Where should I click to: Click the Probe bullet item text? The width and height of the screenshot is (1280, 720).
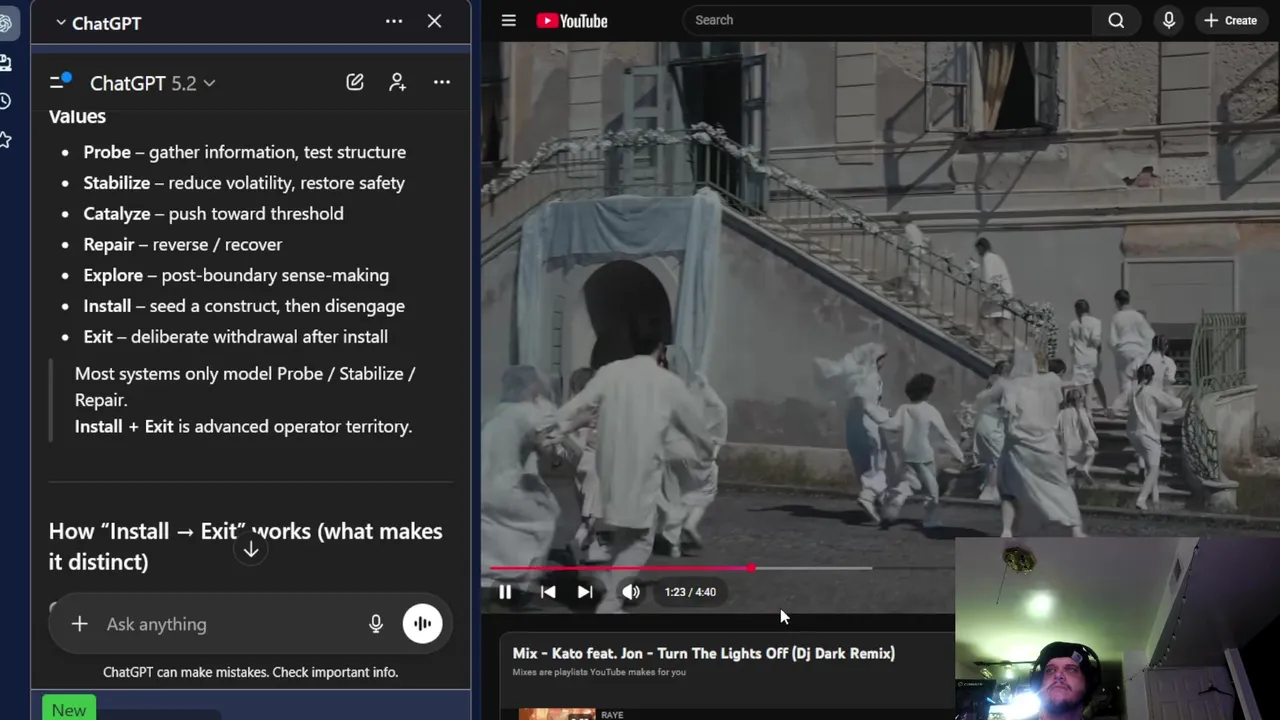[x=244, y=152]
